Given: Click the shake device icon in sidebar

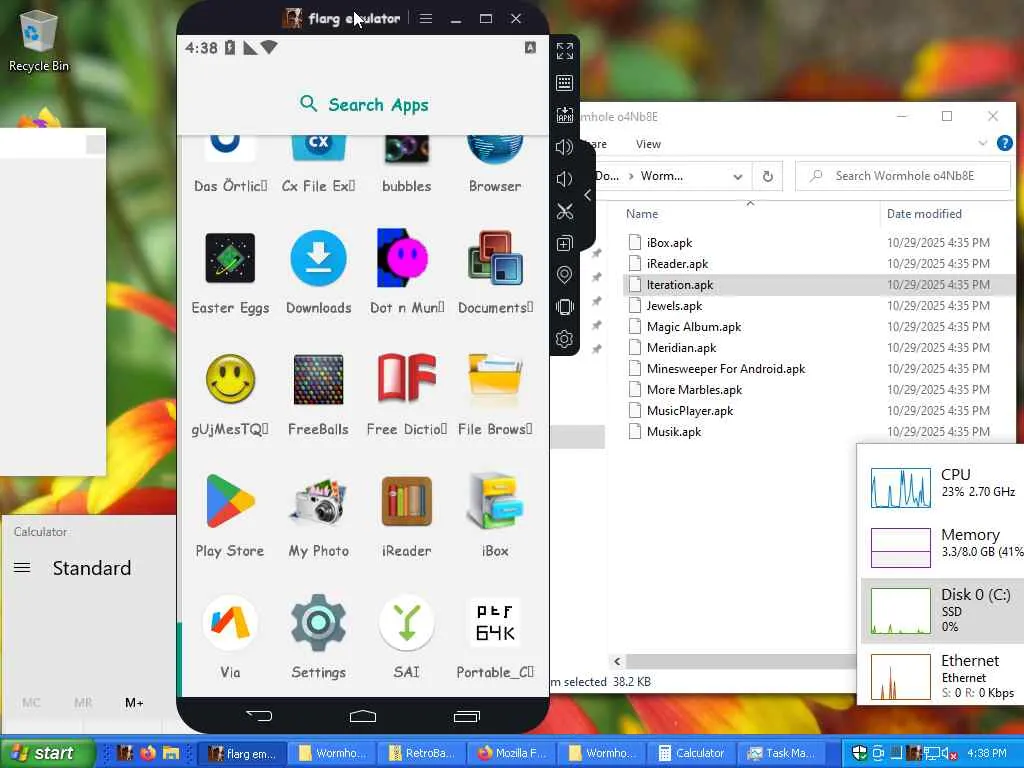Looking at the screenshot, I should [565, 307].
